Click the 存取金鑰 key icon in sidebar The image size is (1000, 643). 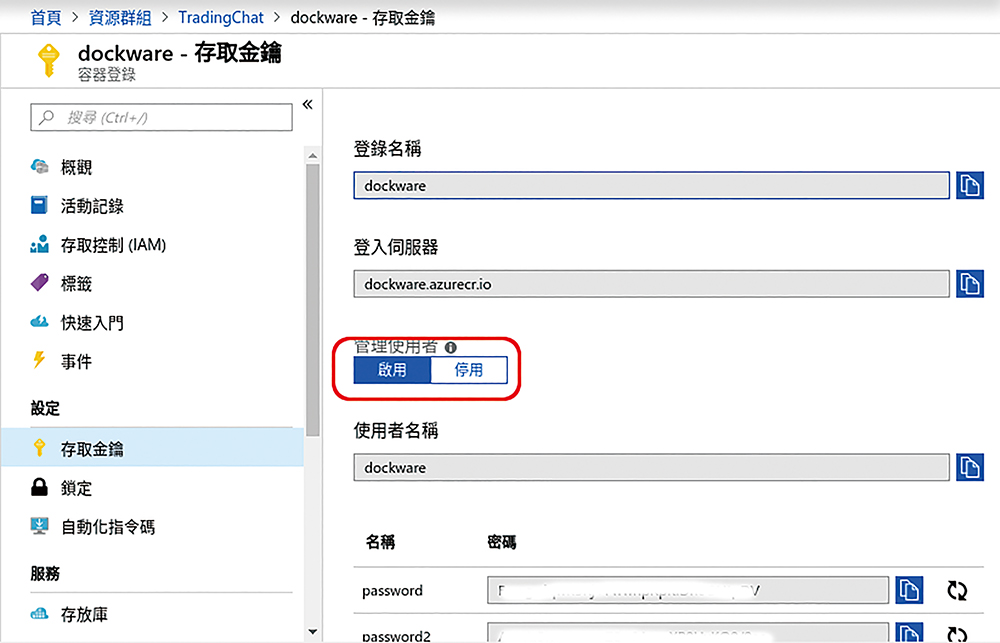(x=40, y=448)
